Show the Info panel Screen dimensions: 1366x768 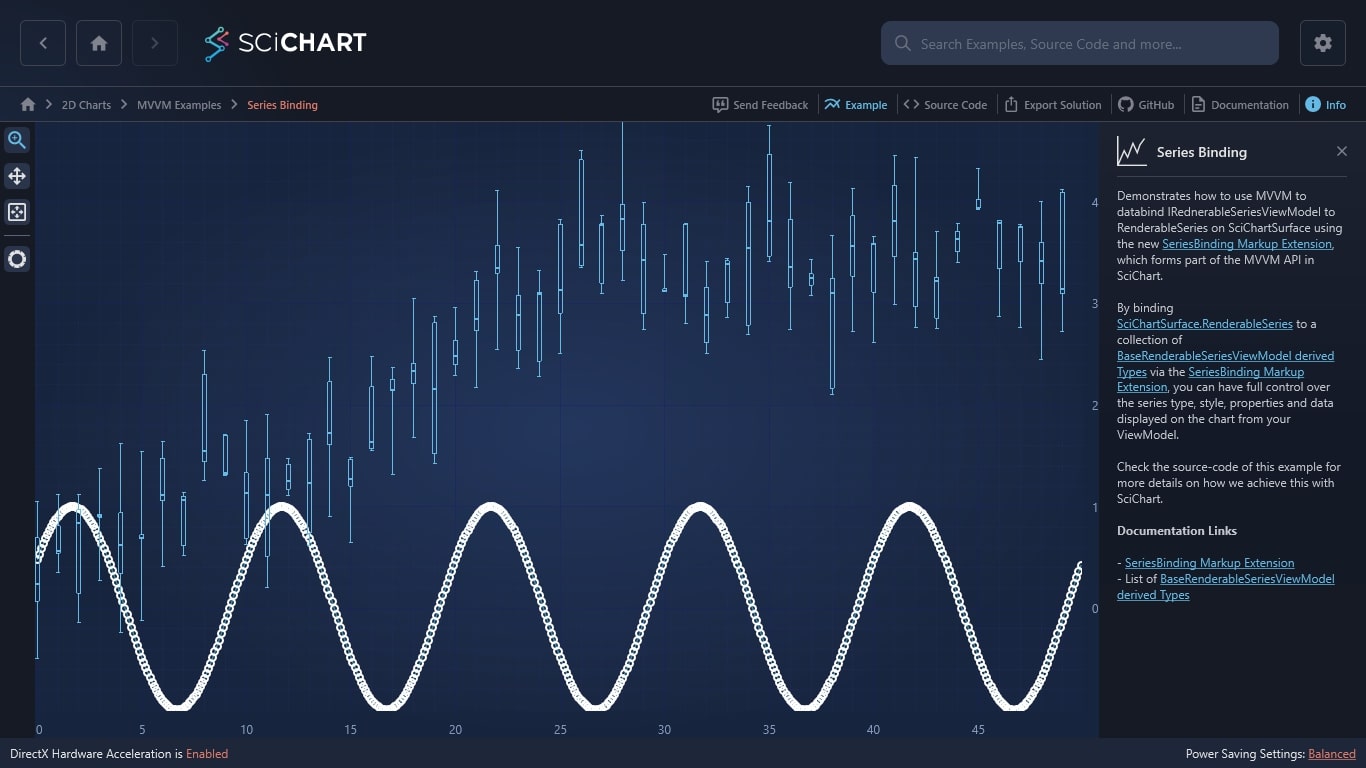pos(1326,104)
